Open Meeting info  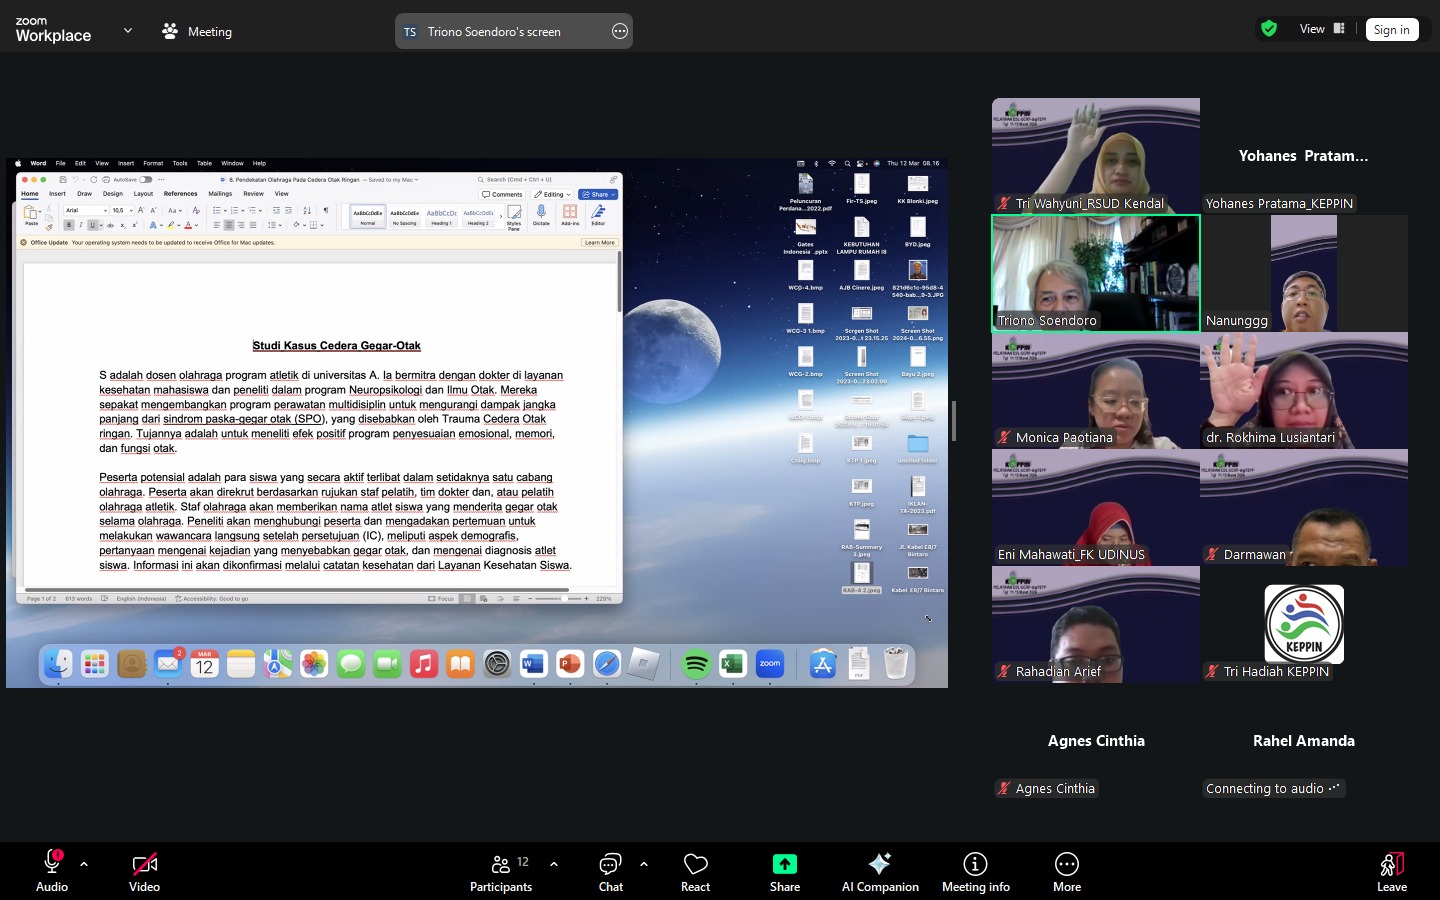click(x=975, y=871)
